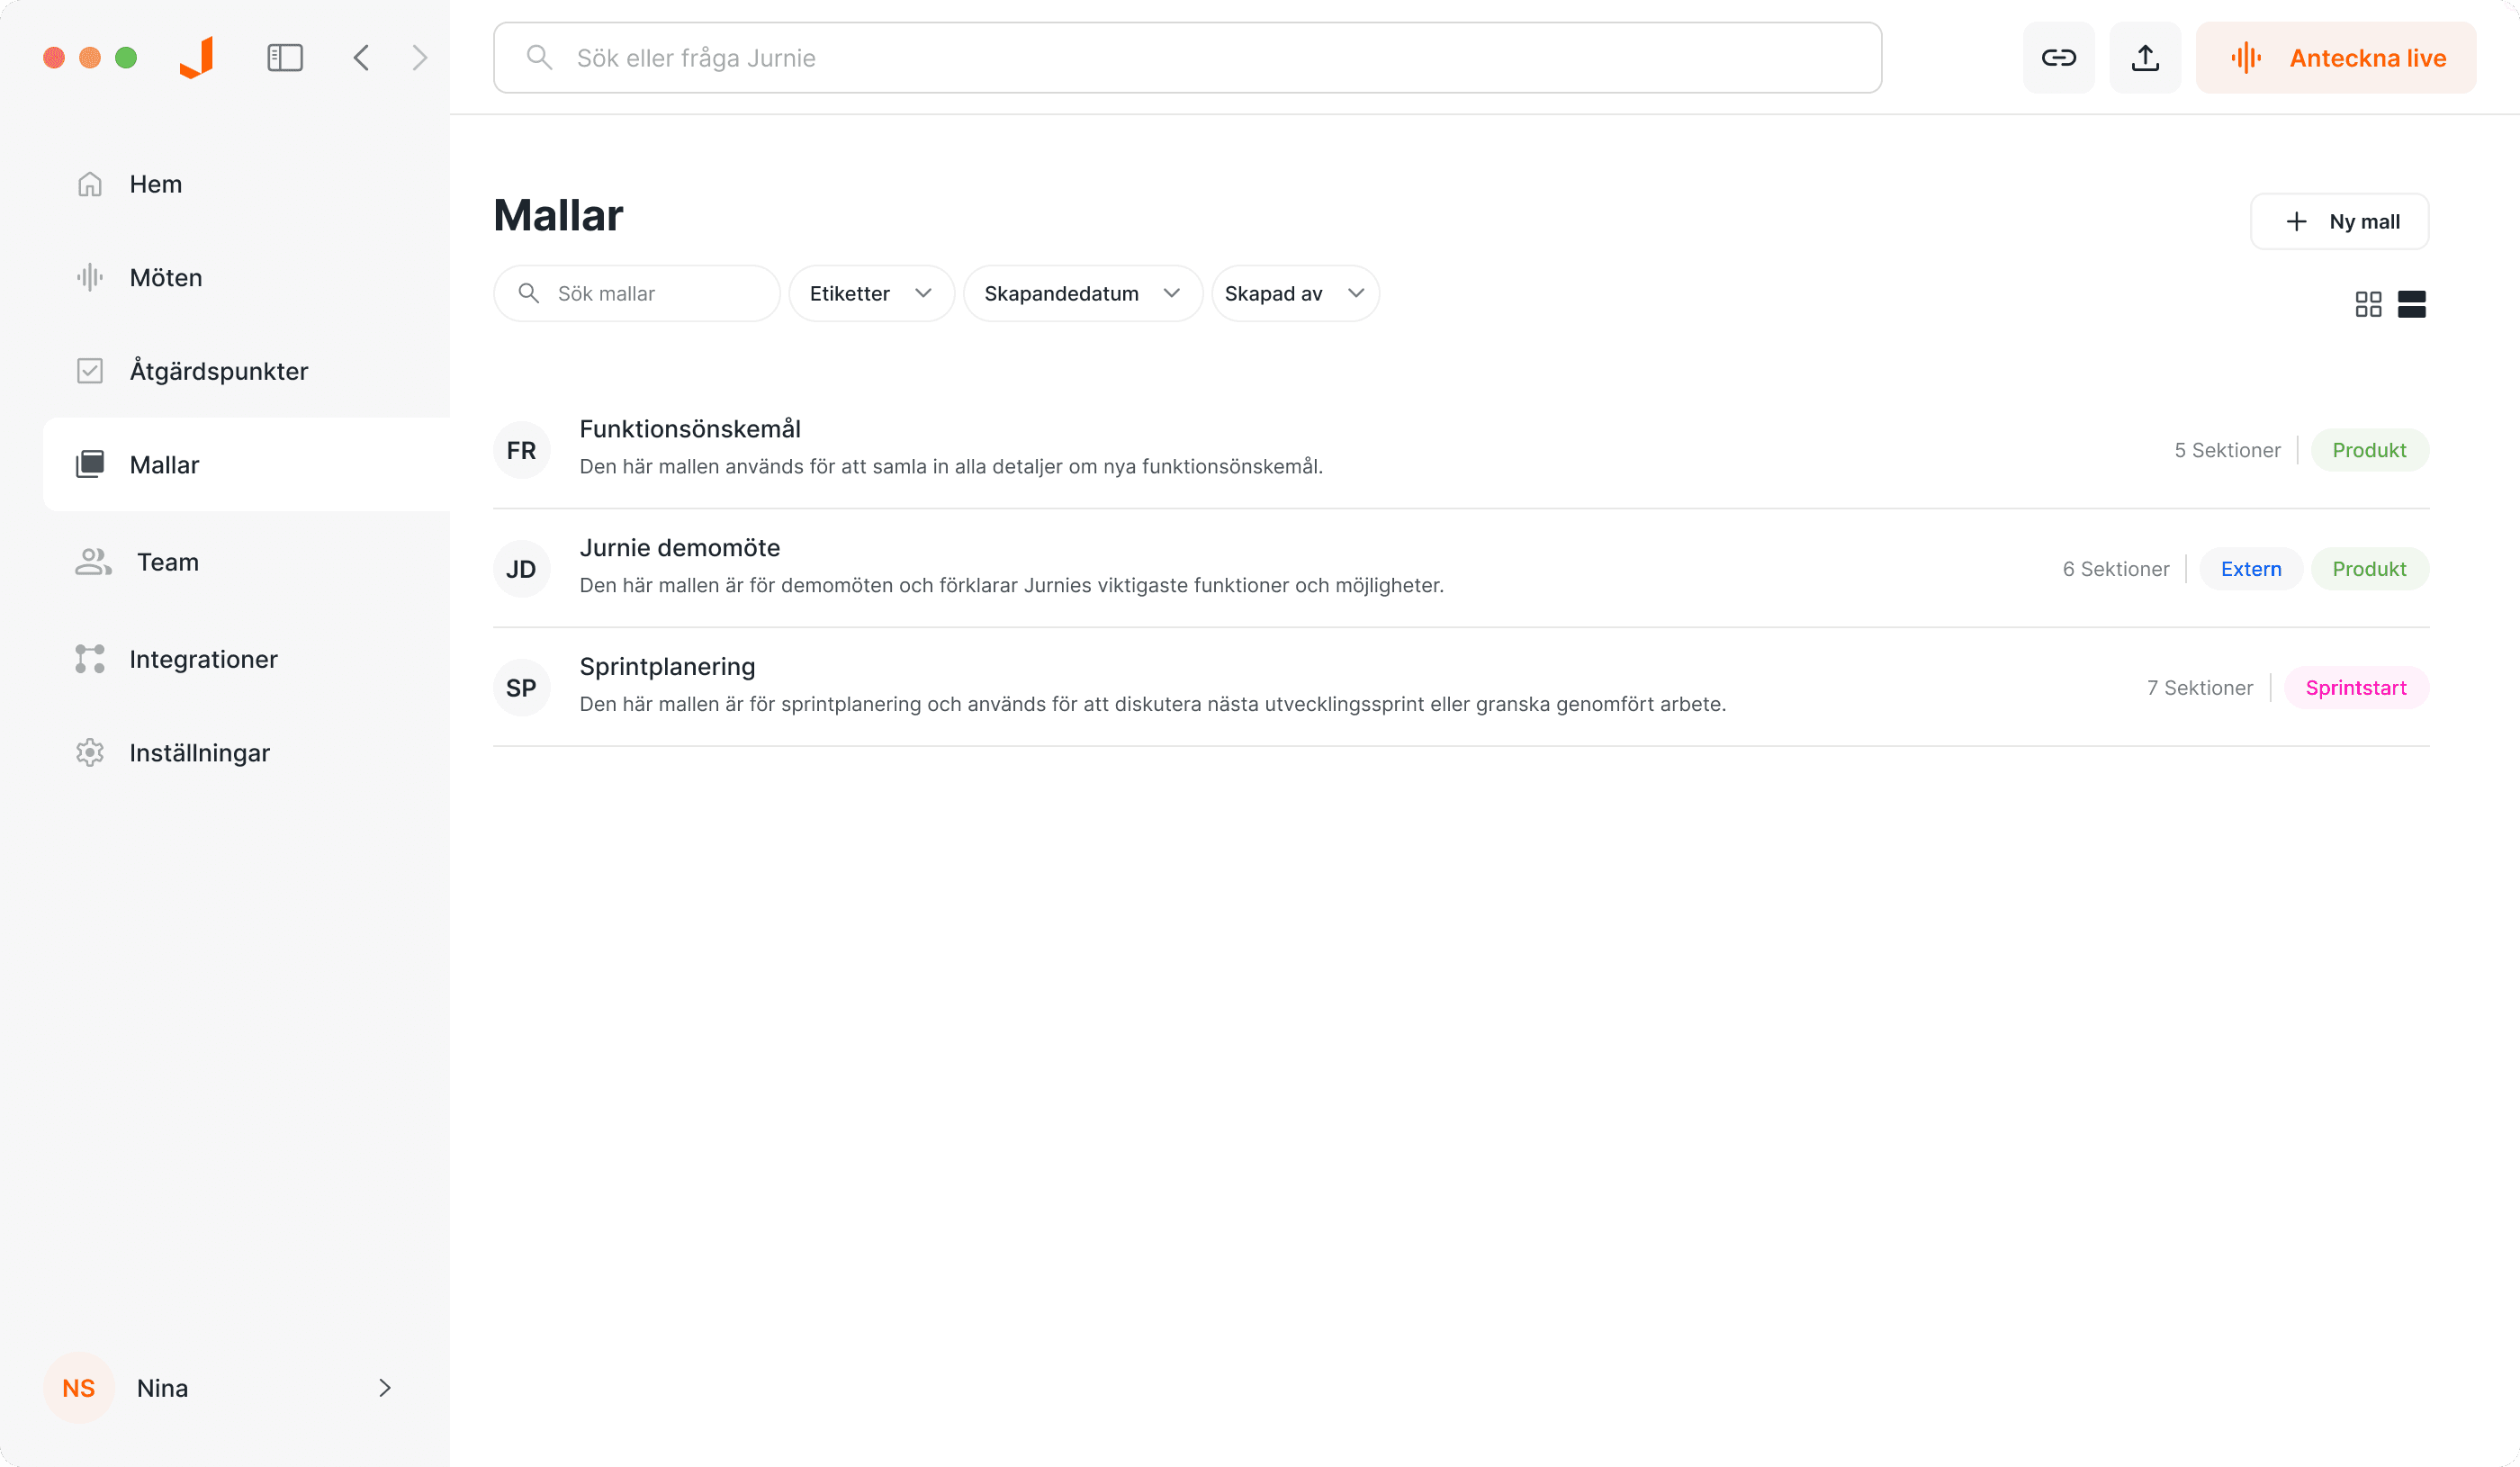Switch templates to list view
Viewport: 2520px width, 1467px height.
[x=2413, y=303]
